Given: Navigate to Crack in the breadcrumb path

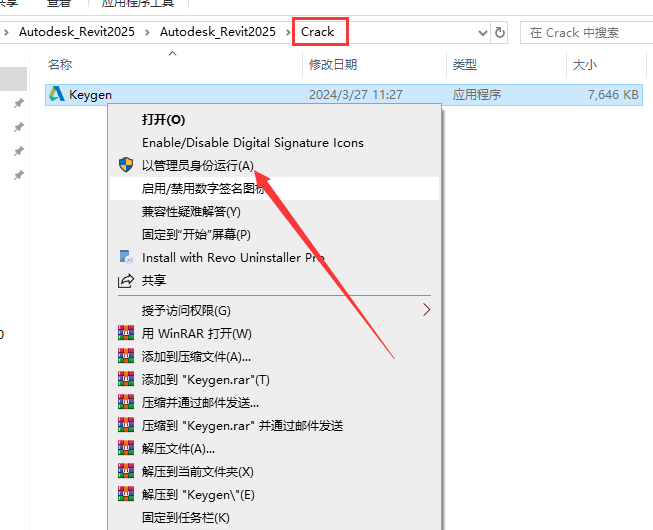Looking at the screenshot, I should click(318, 32).
